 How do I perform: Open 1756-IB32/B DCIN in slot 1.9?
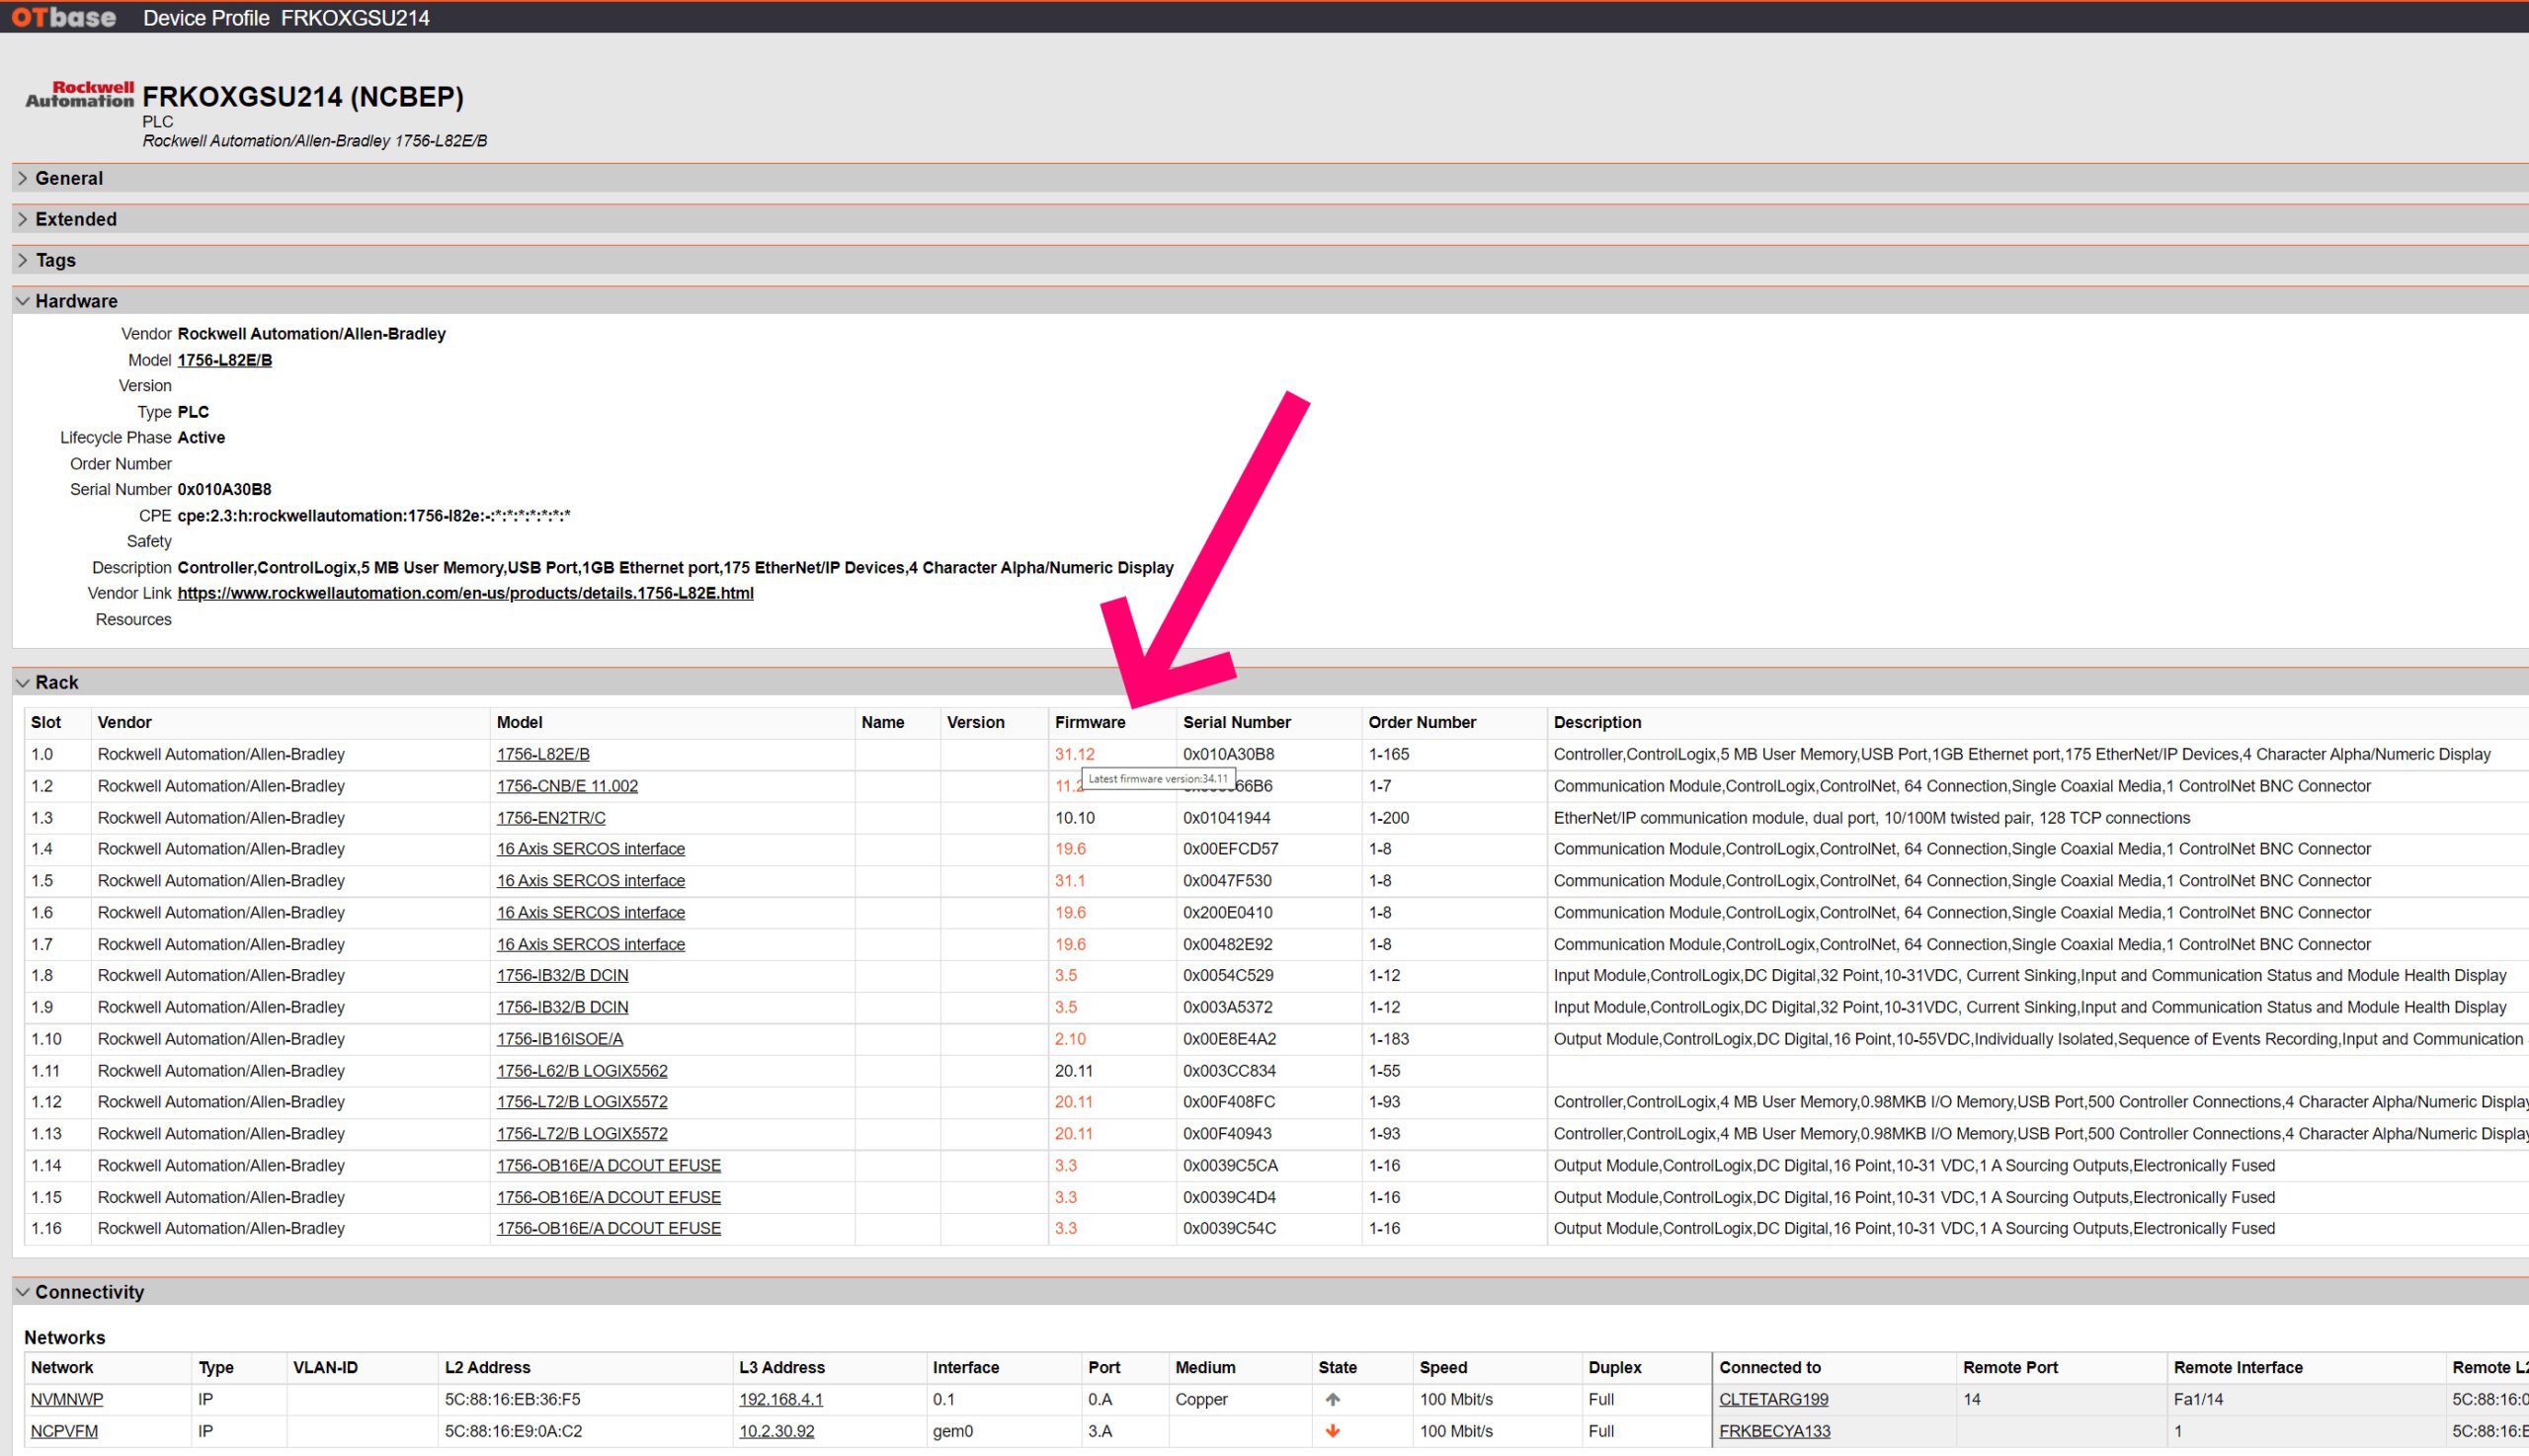[563, 1007]
